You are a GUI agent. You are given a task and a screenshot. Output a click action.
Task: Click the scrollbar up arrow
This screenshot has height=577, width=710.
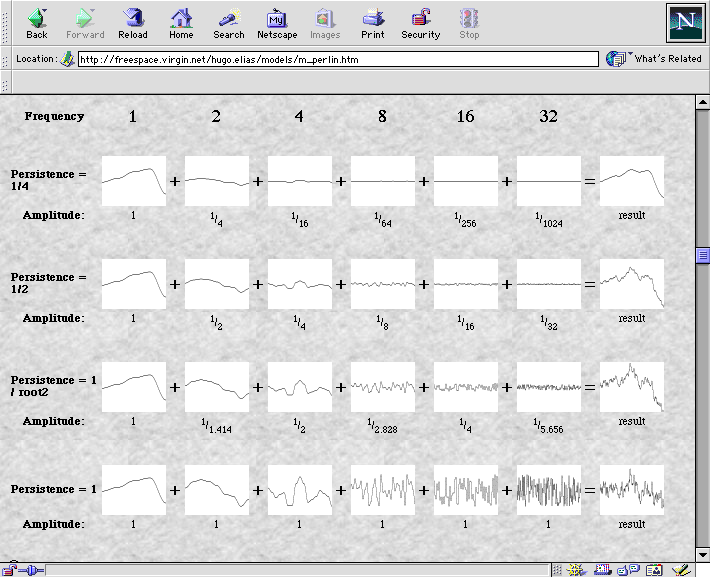[702, 104]
